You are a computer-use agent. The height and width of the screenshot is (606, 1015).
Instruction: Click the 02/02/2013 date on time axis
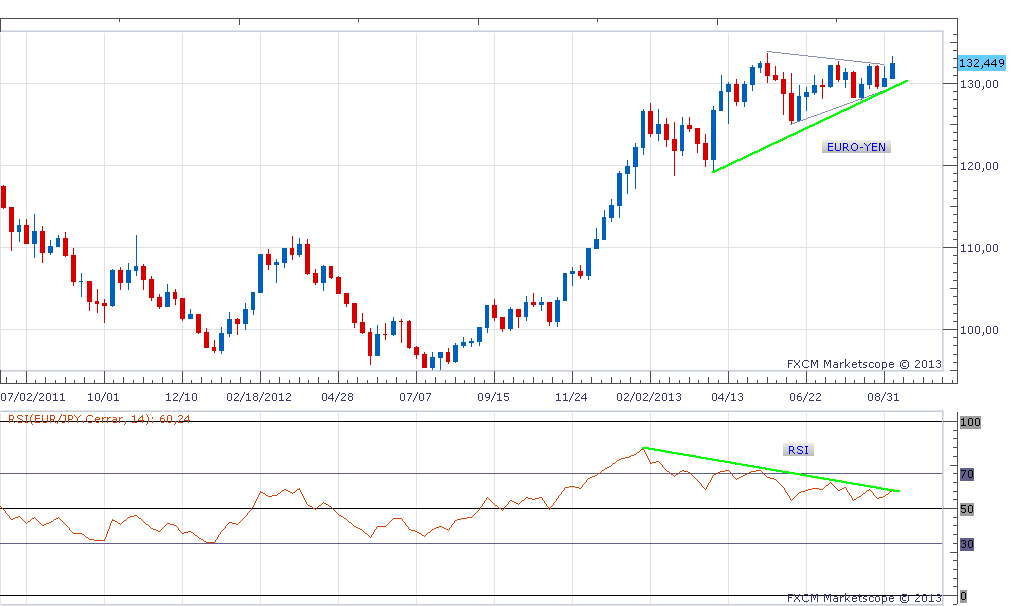pos(648,397)
